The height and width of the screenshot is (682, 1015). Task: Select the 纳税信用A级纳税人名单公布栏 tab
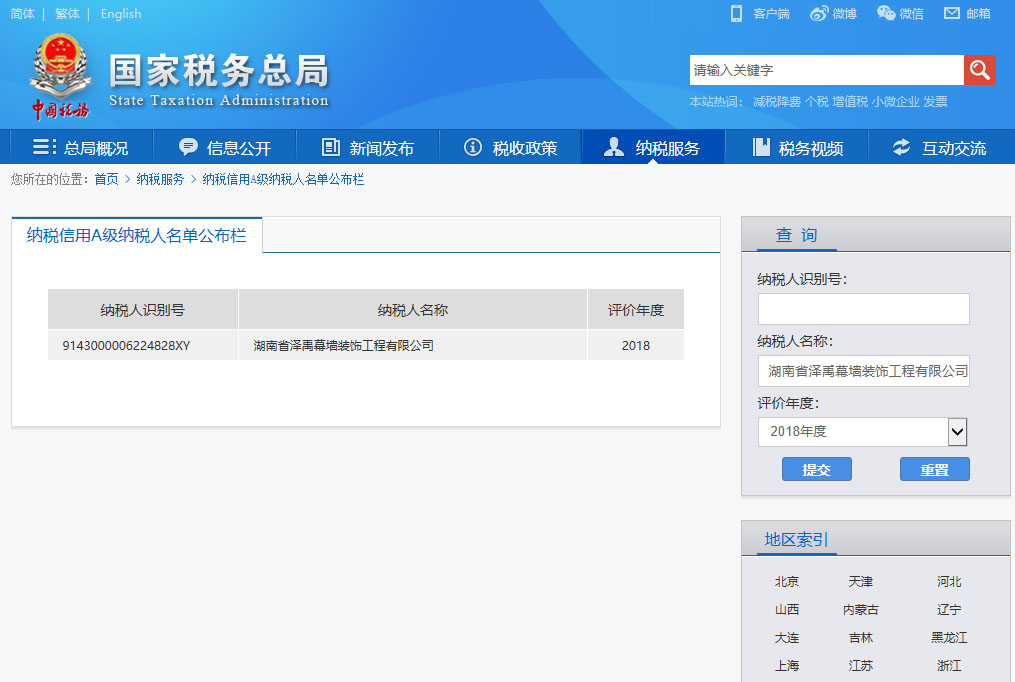pyautogui.click(x=137, y=235)
